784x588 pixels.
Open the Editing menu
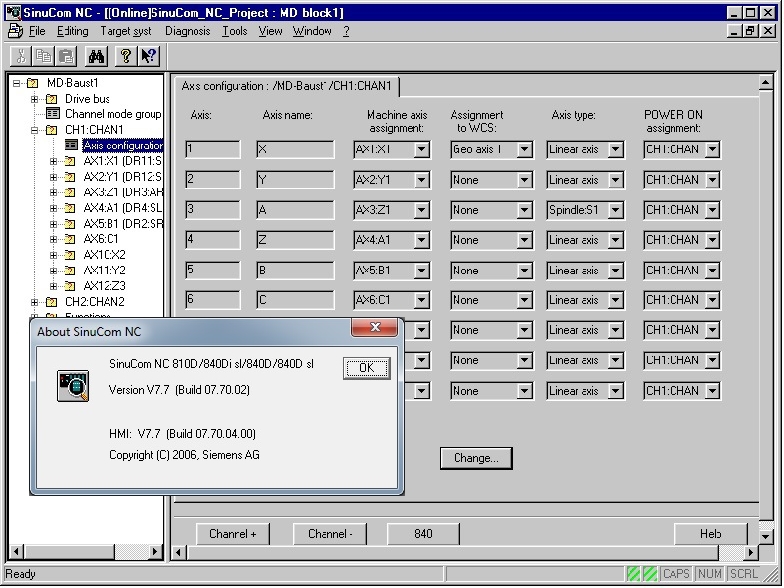coord(72,31)
